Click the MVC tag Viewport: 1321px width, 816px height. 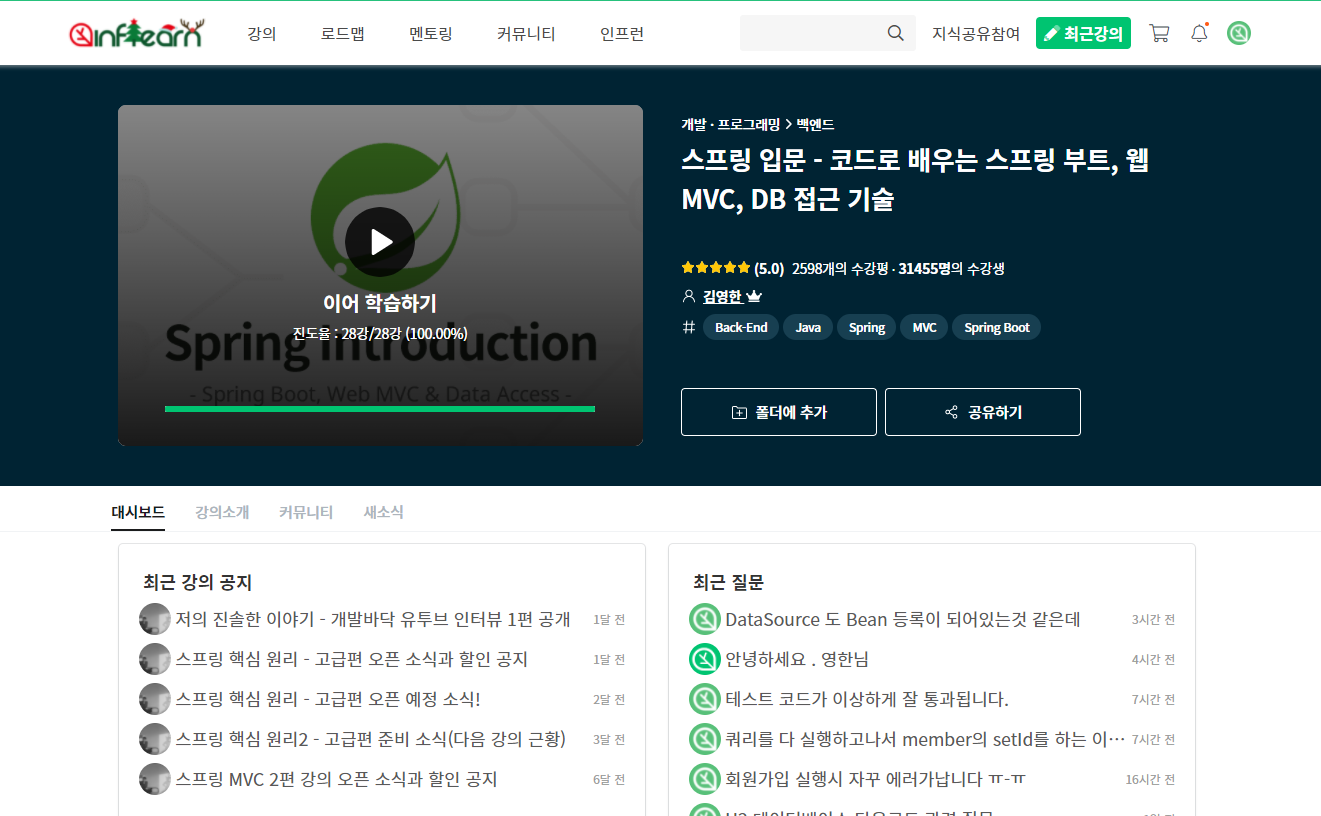point(925,327)
